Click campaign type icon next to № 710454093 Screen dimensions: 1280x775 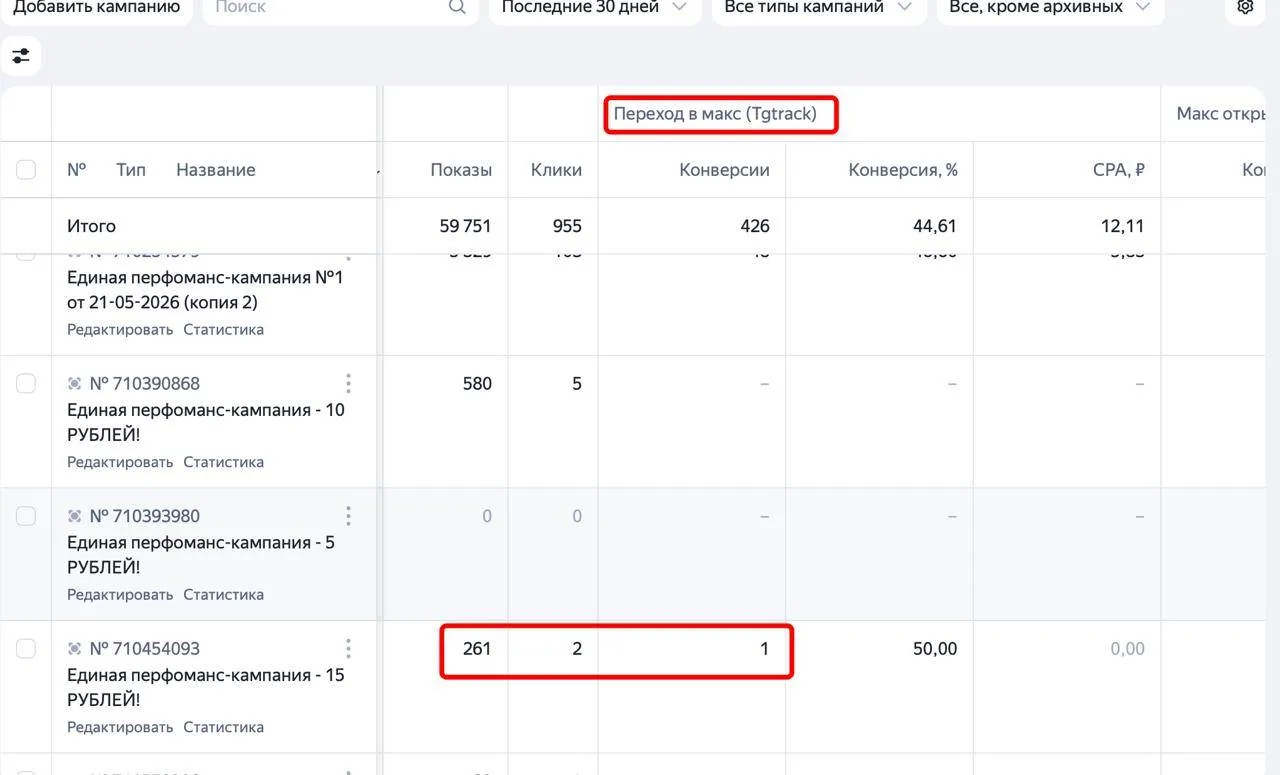click(74, 648)
